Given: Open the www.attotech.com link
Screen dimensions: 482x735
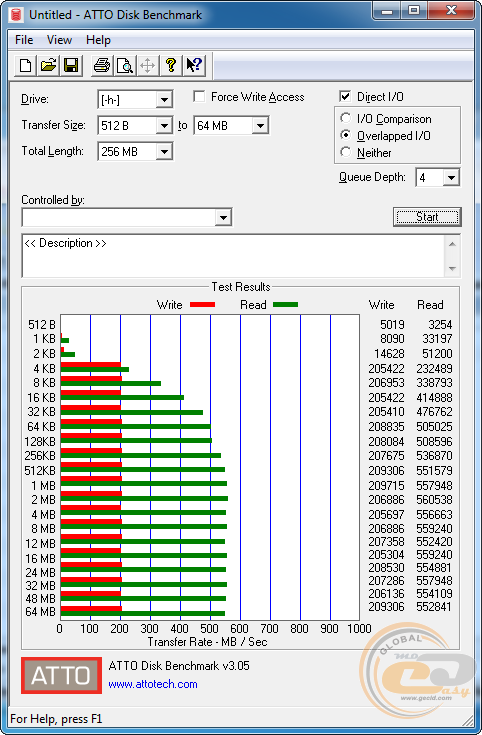Looking at the screenshot, I should [x=153, y=684].
